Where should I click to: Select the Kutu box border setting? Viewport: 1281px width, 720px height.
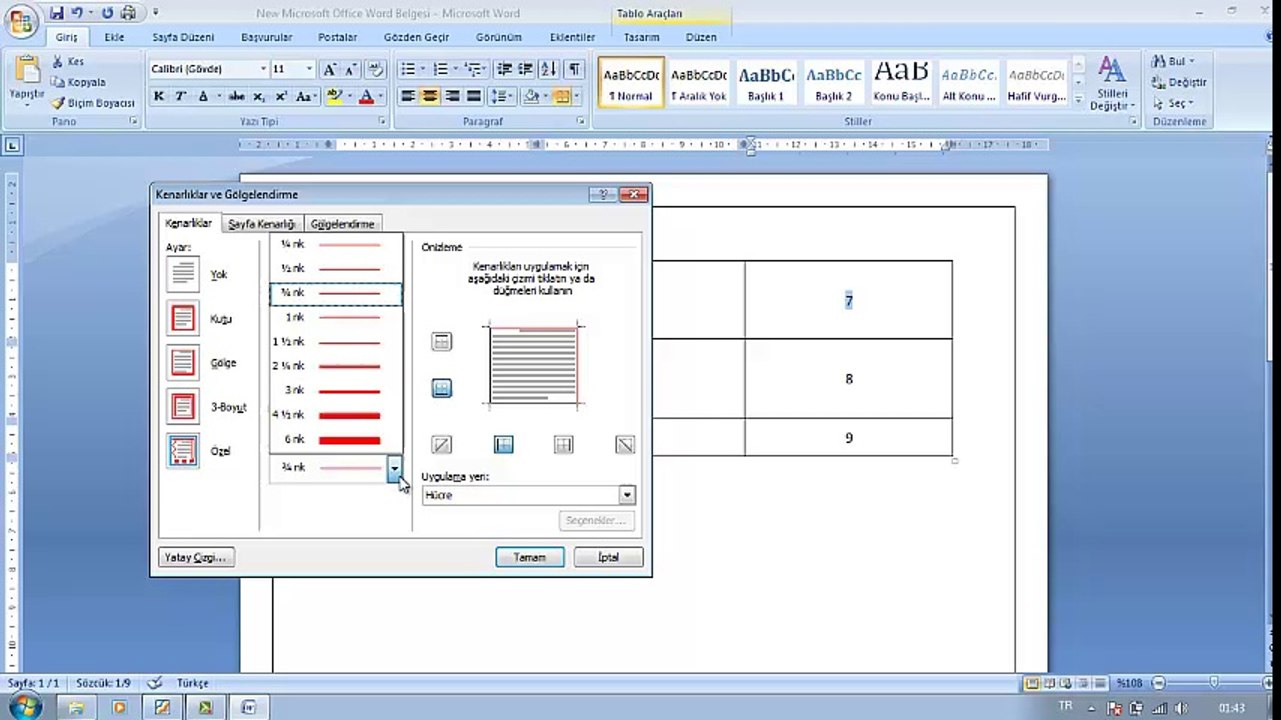[183, 319]
